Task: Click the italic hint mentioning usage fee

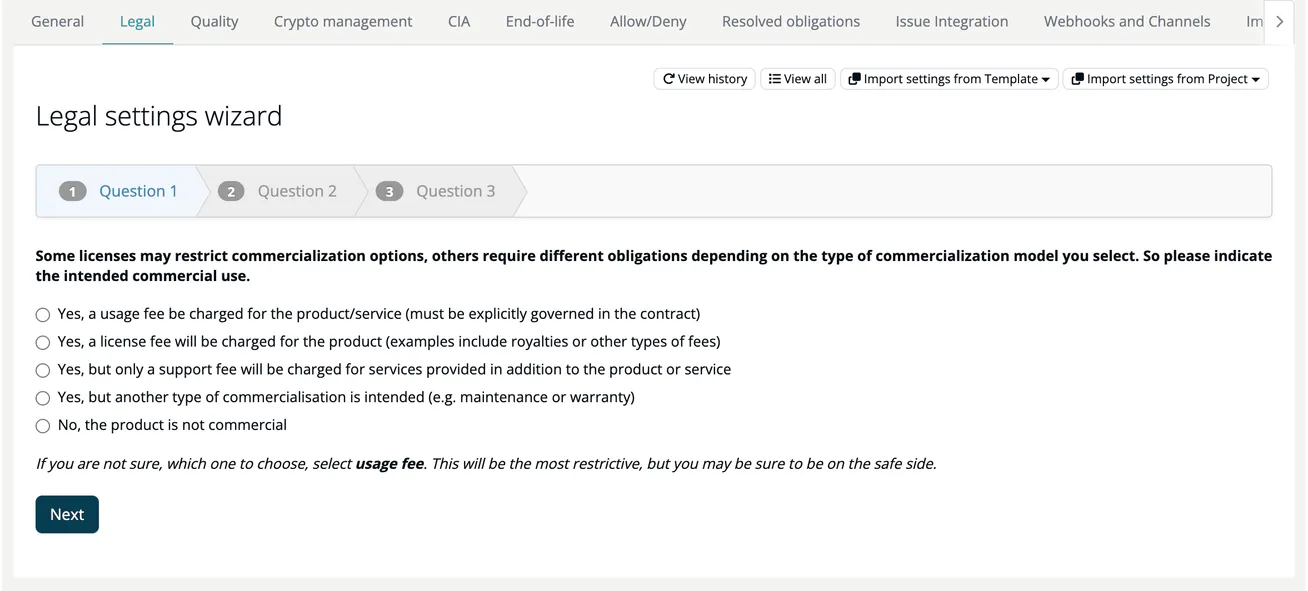Action: tap(486, 464)
